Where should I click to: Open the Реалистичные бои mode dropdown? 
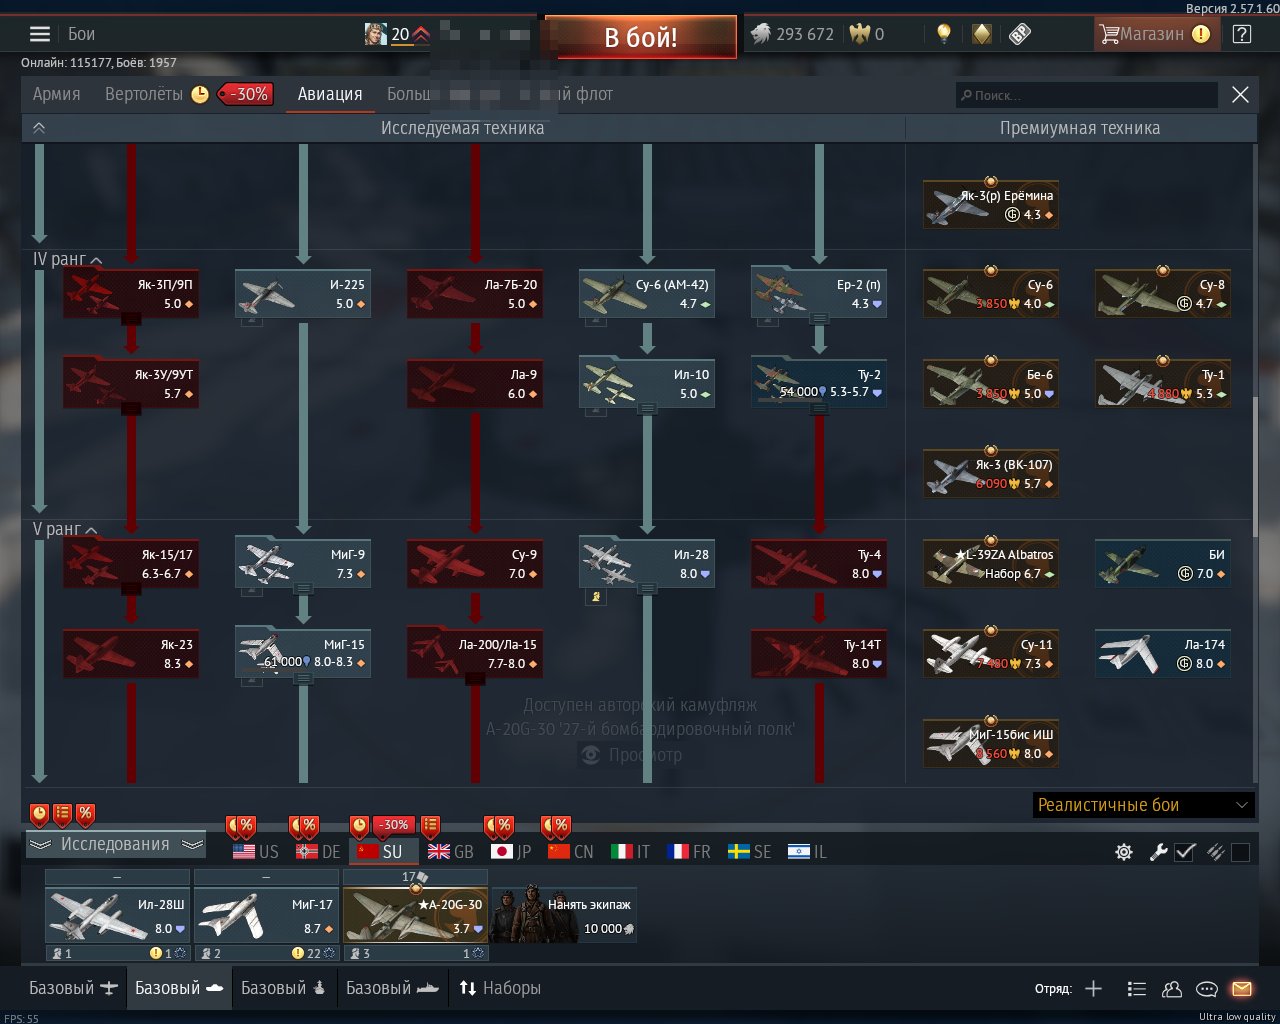pos(1143,805)
